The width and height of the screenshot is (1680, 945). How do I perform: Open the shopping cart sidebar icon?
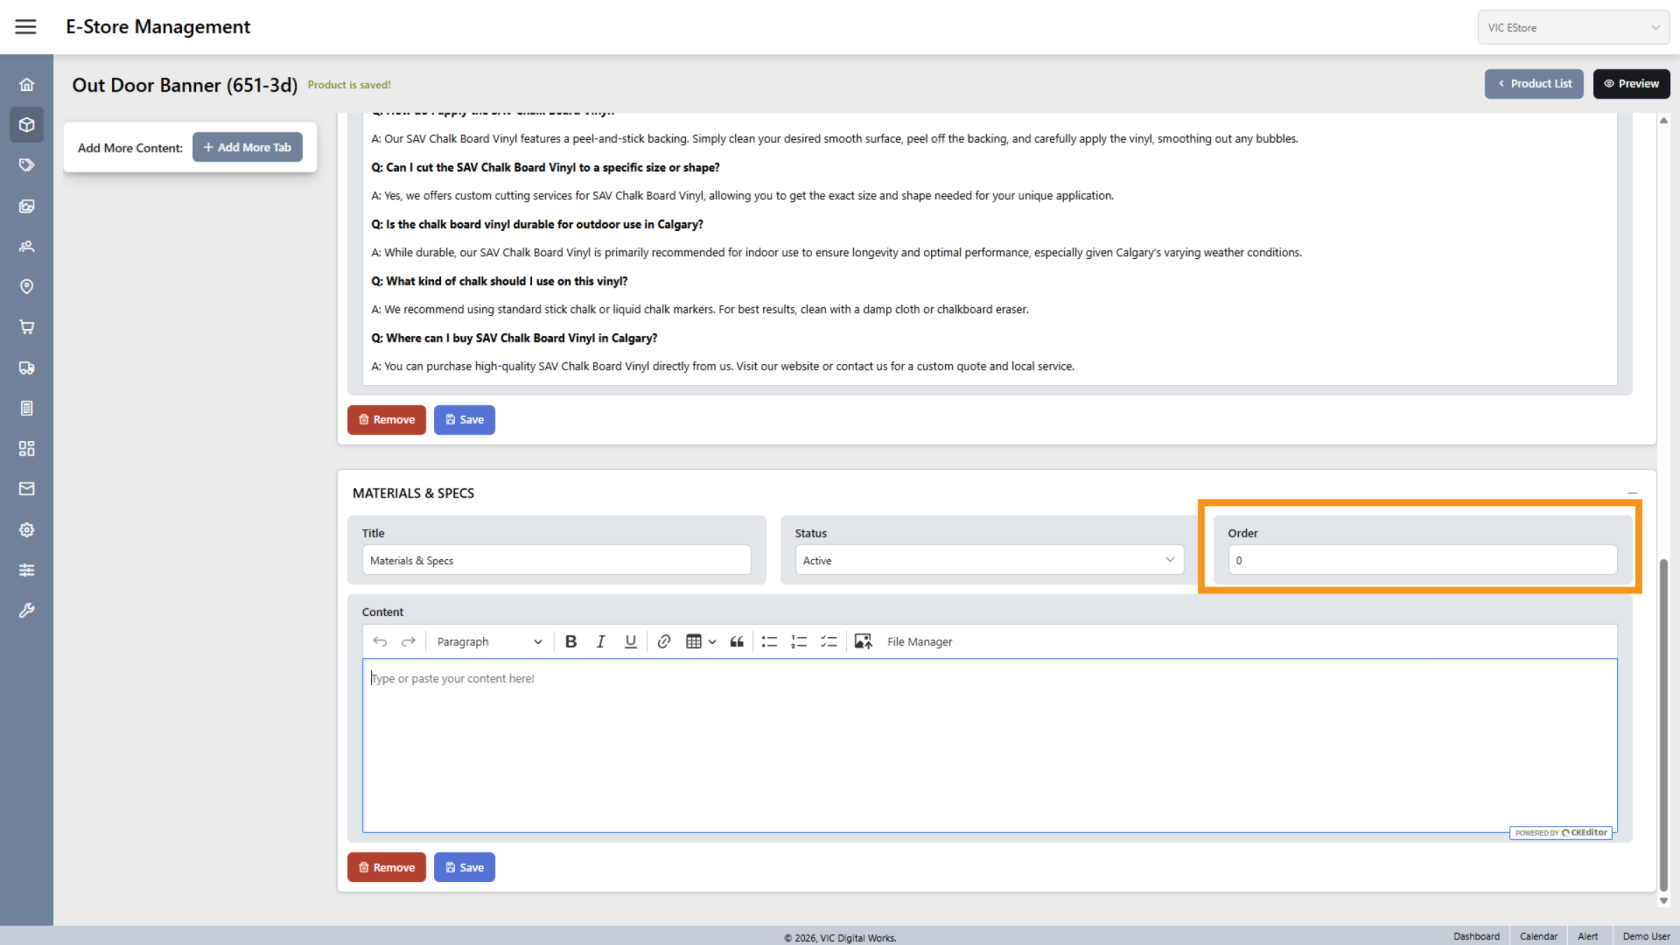pos(27,327)
